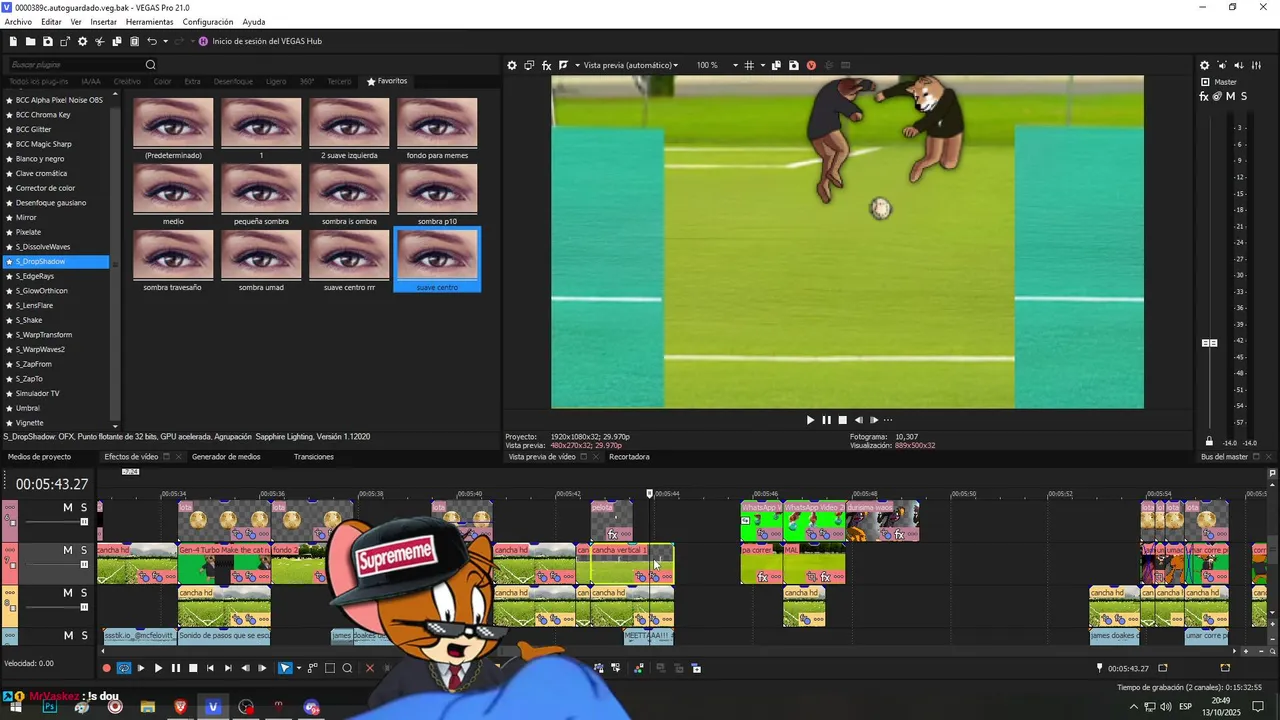This screenshot has height=720, width=1280.
Task: Open the mixer properties gear icon
Action: [x=1204, y=65]
